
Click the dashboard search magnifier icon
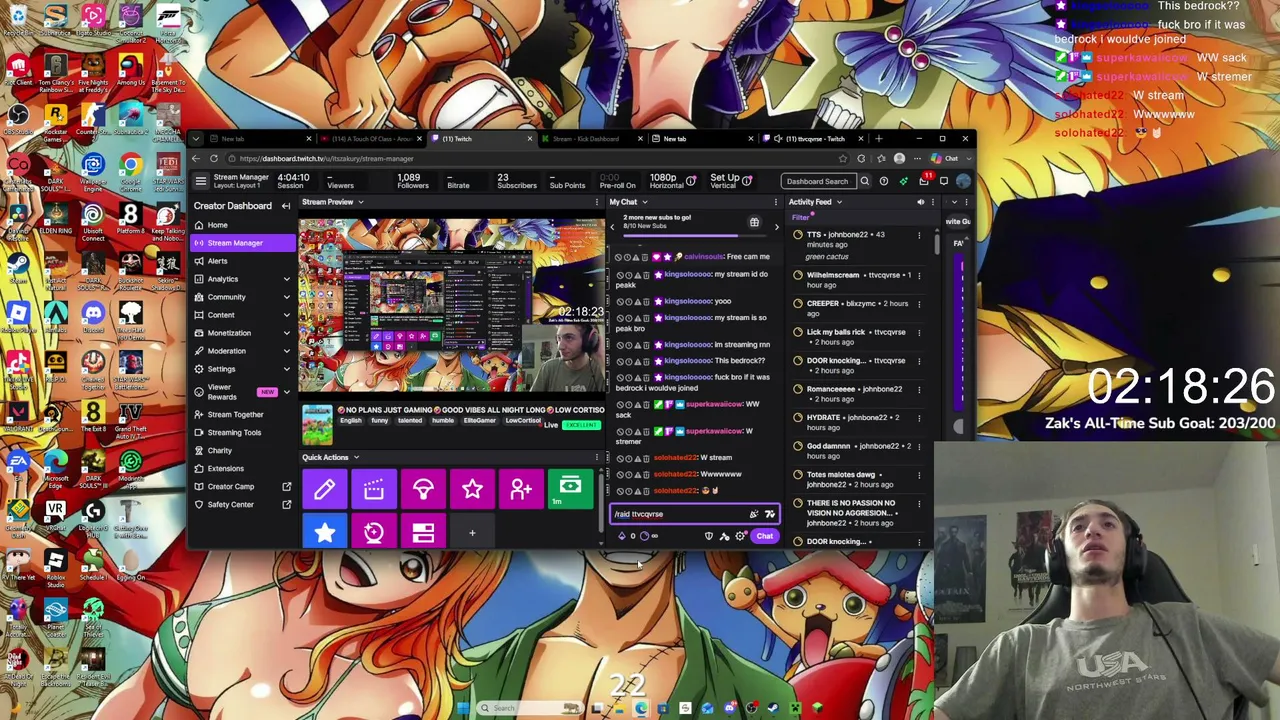(865, 181)
